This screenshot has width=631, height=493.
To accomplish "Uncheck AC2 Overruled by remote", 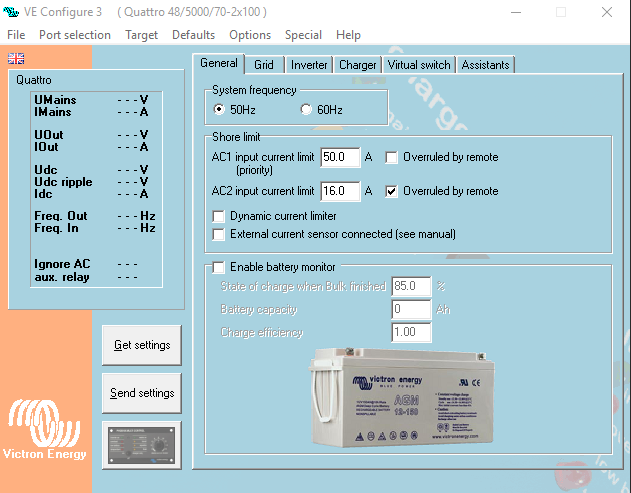I will [392, 191].
